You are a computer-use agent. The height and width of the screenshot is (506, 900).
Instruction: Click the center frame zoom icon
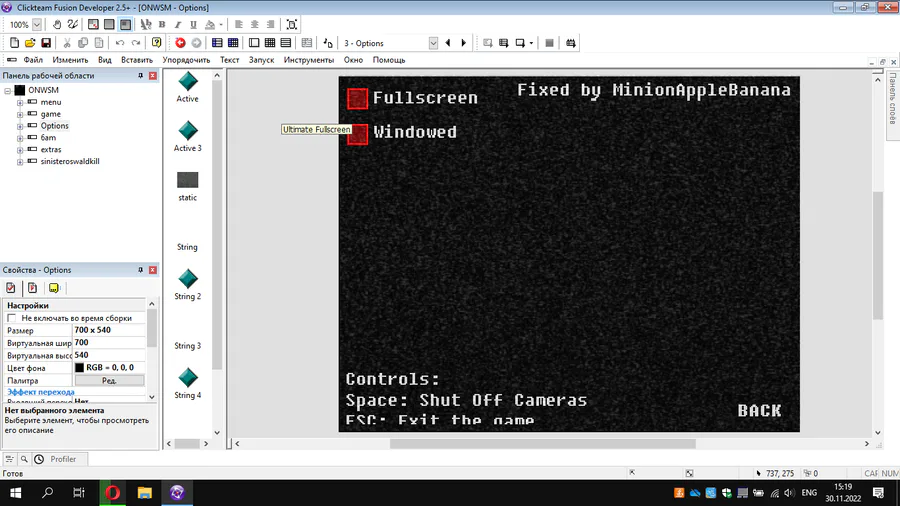(x=292, y=25)
